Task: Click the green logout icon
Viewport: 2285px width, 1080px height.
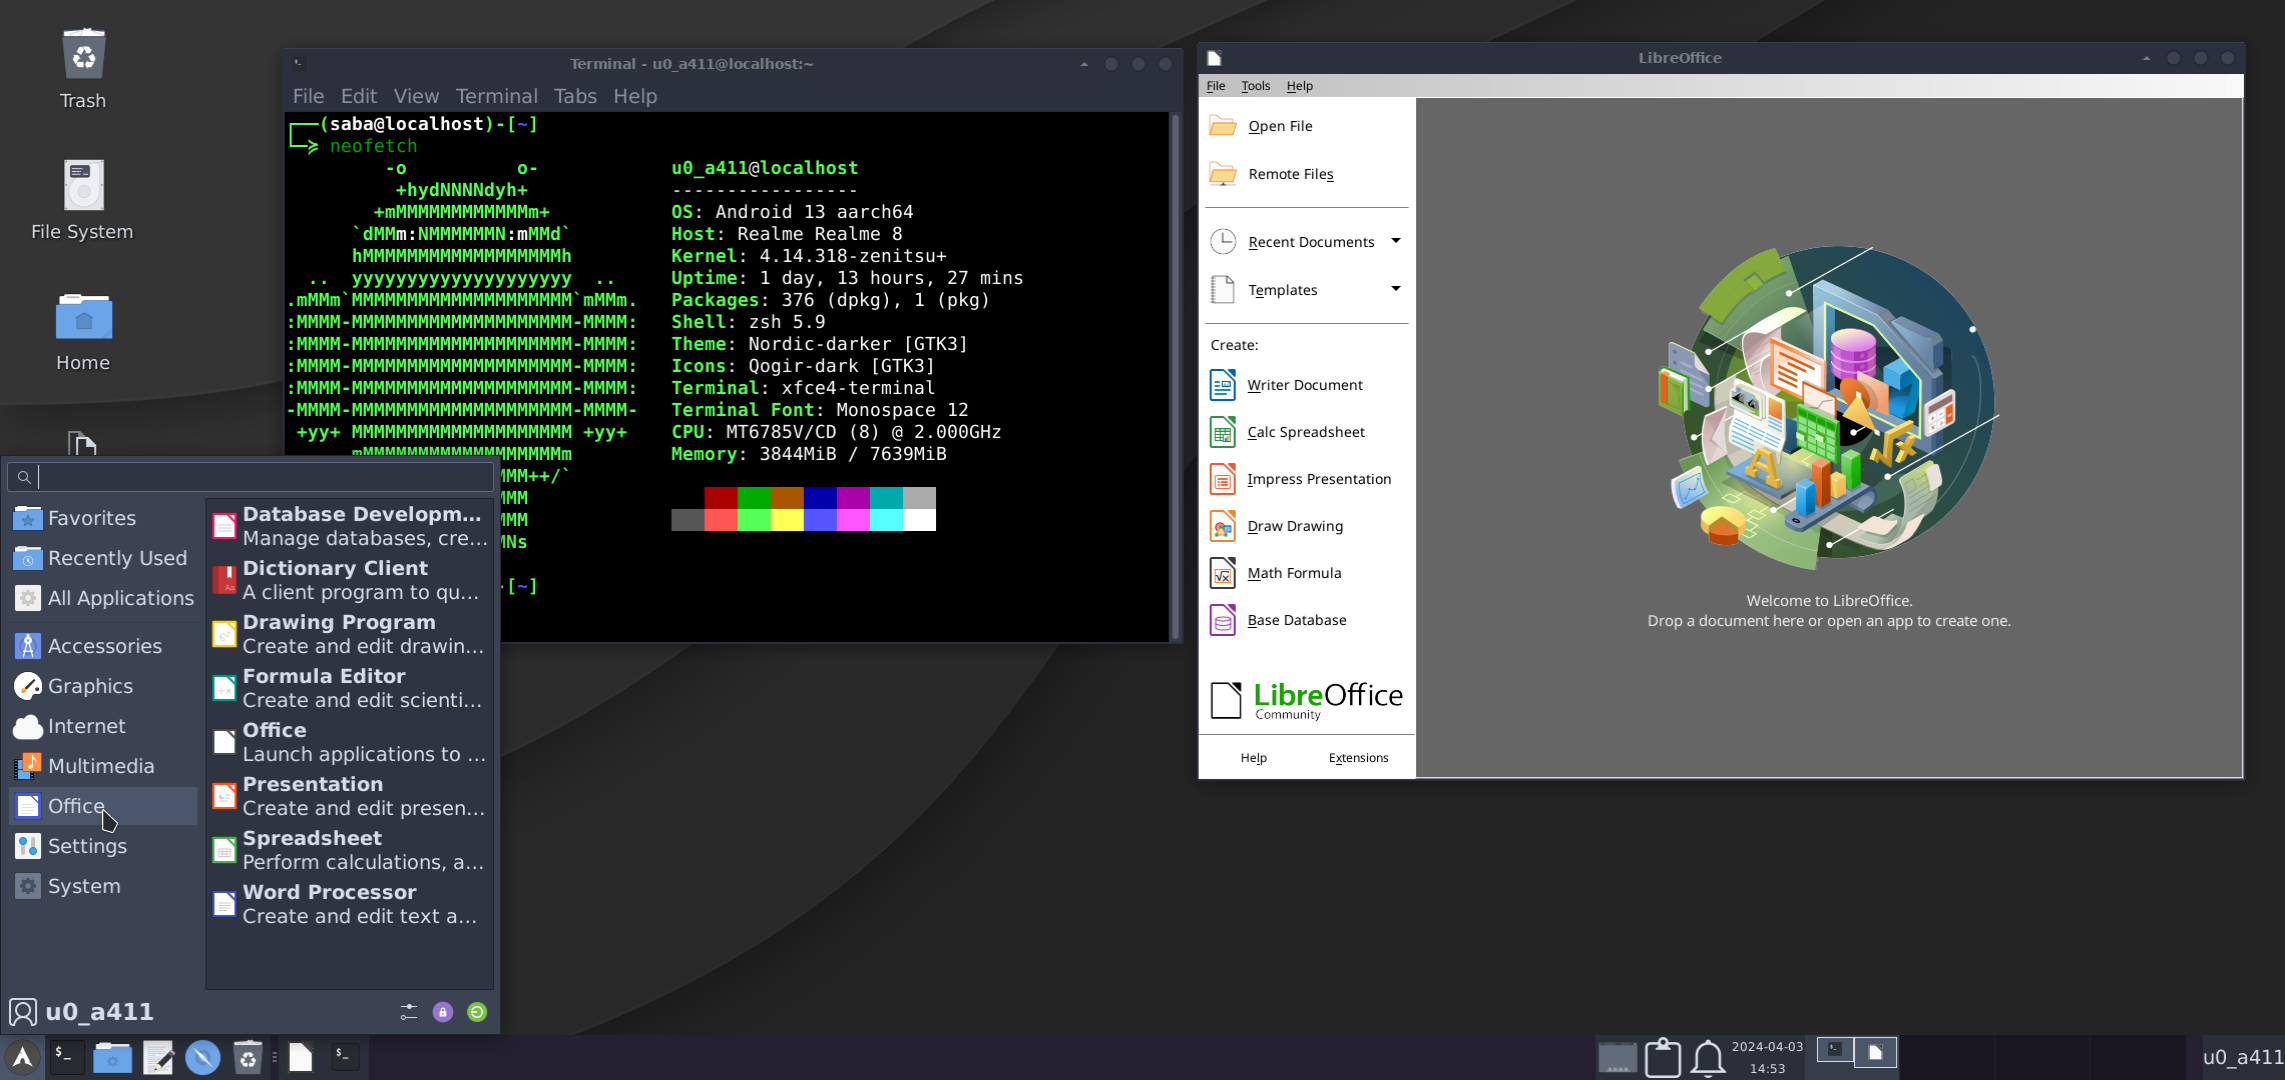Action: (x=477, y=1012)
